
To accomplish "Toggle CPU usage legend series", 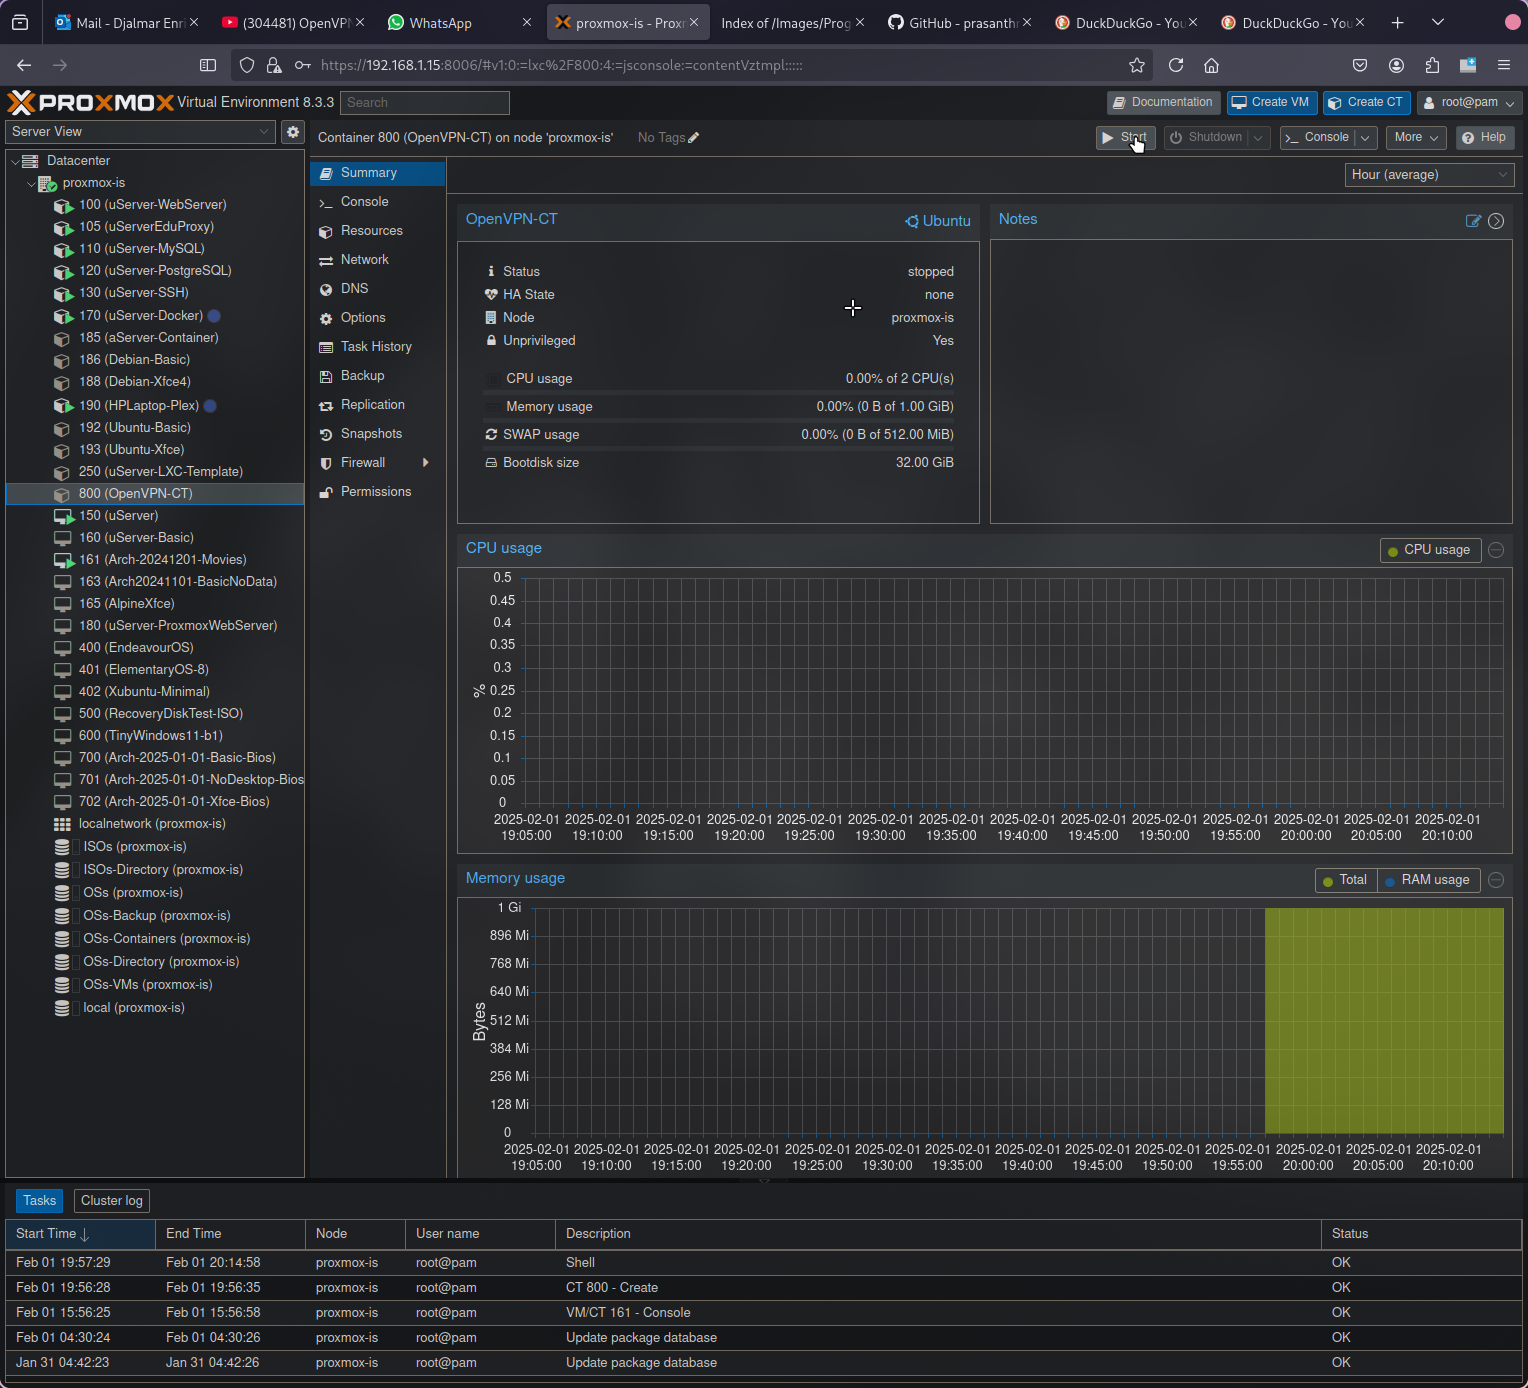I will (1428, 550).
